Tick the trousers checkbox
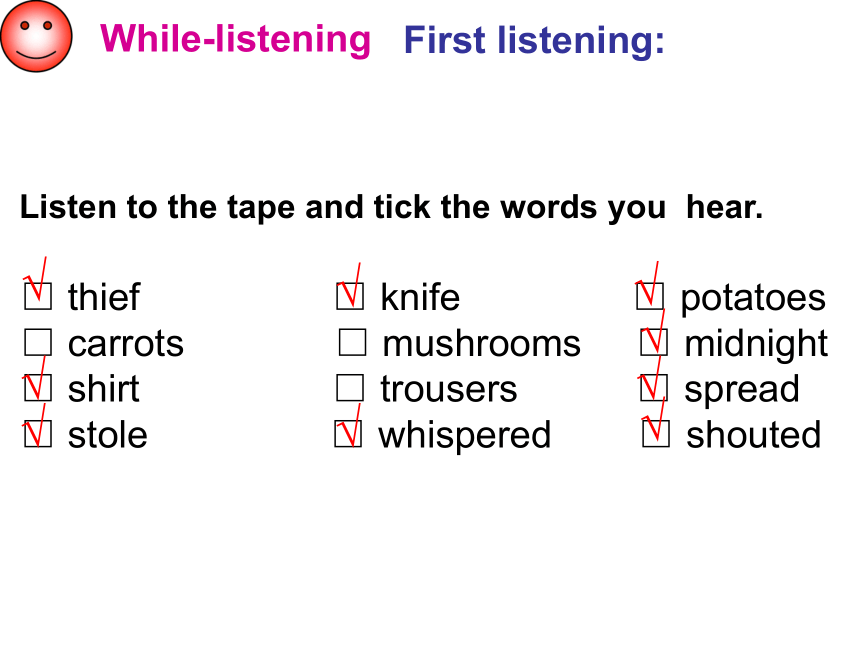Screen dimensions: 860x645 click(350, 388)
